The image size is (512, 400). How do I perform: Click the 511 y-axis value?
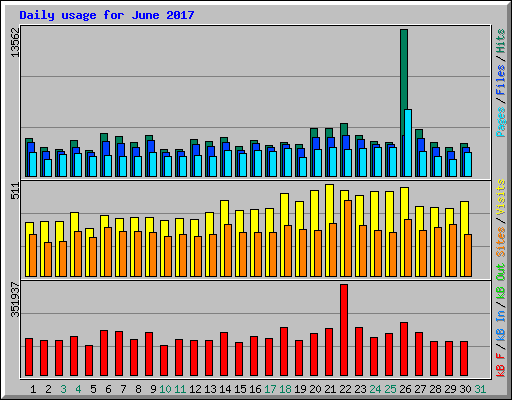click(15, 191)
